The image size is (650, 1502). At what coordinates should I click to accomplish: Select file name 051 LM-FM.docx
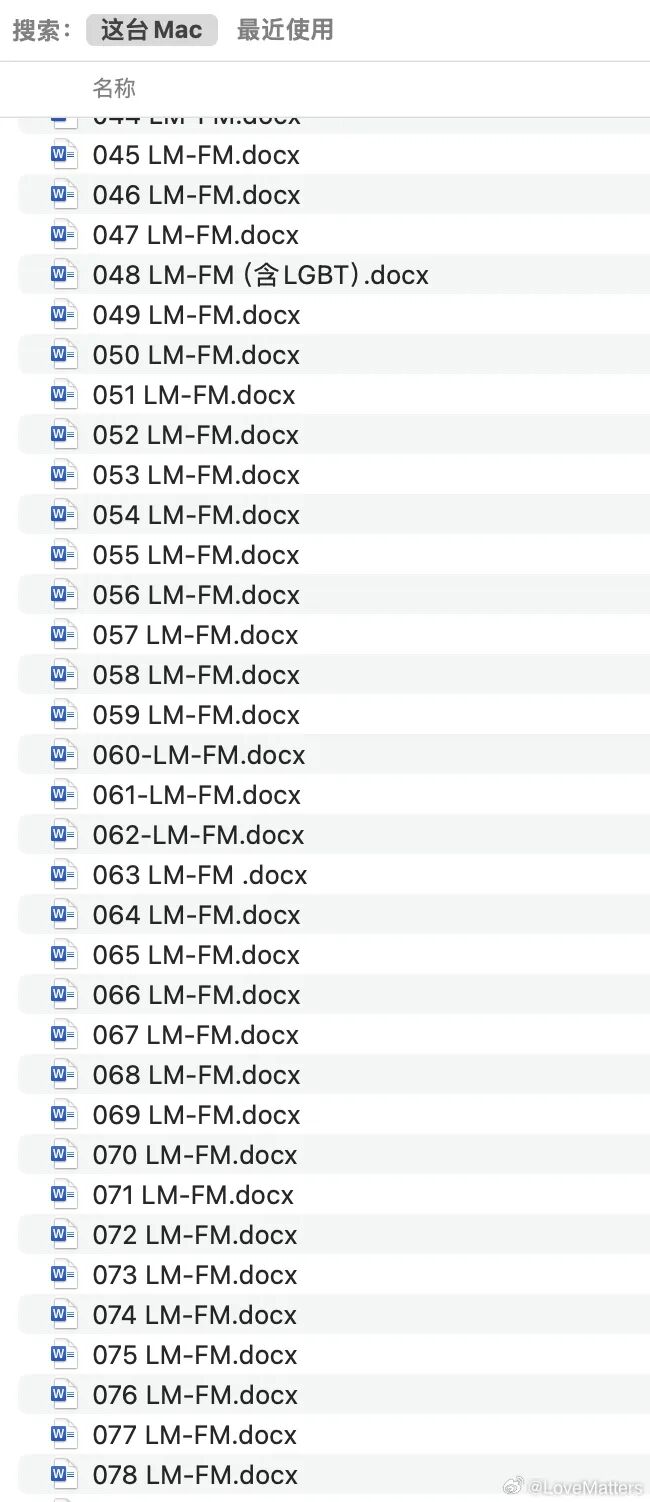click(x=194, y=395)
